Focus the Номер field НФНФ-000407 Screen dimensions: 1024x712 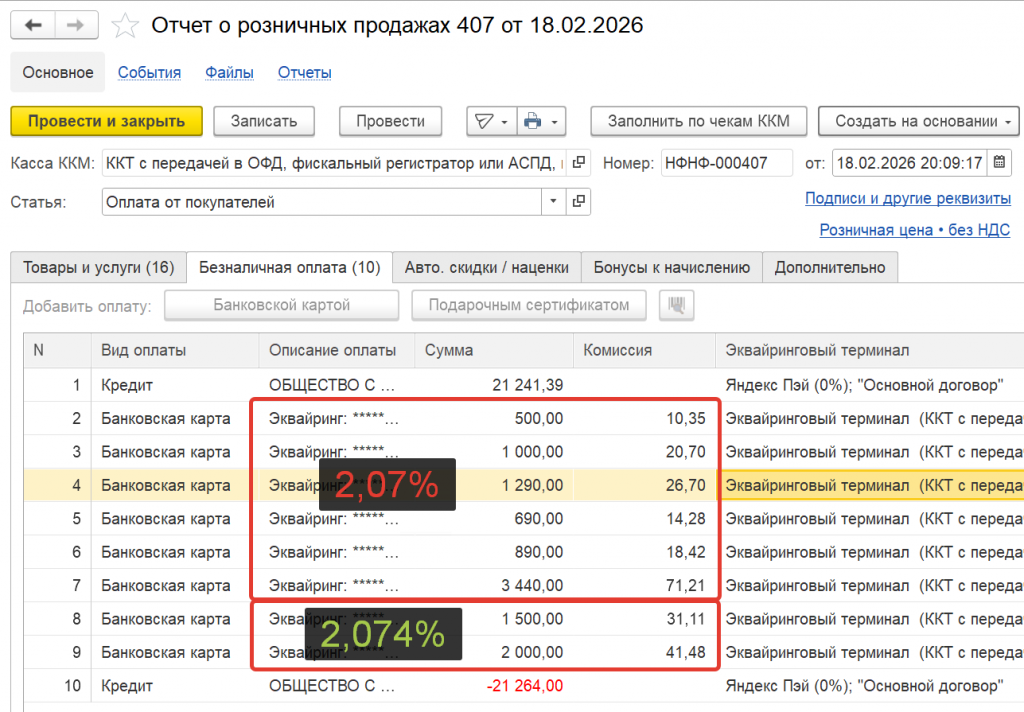pos(727,163)
